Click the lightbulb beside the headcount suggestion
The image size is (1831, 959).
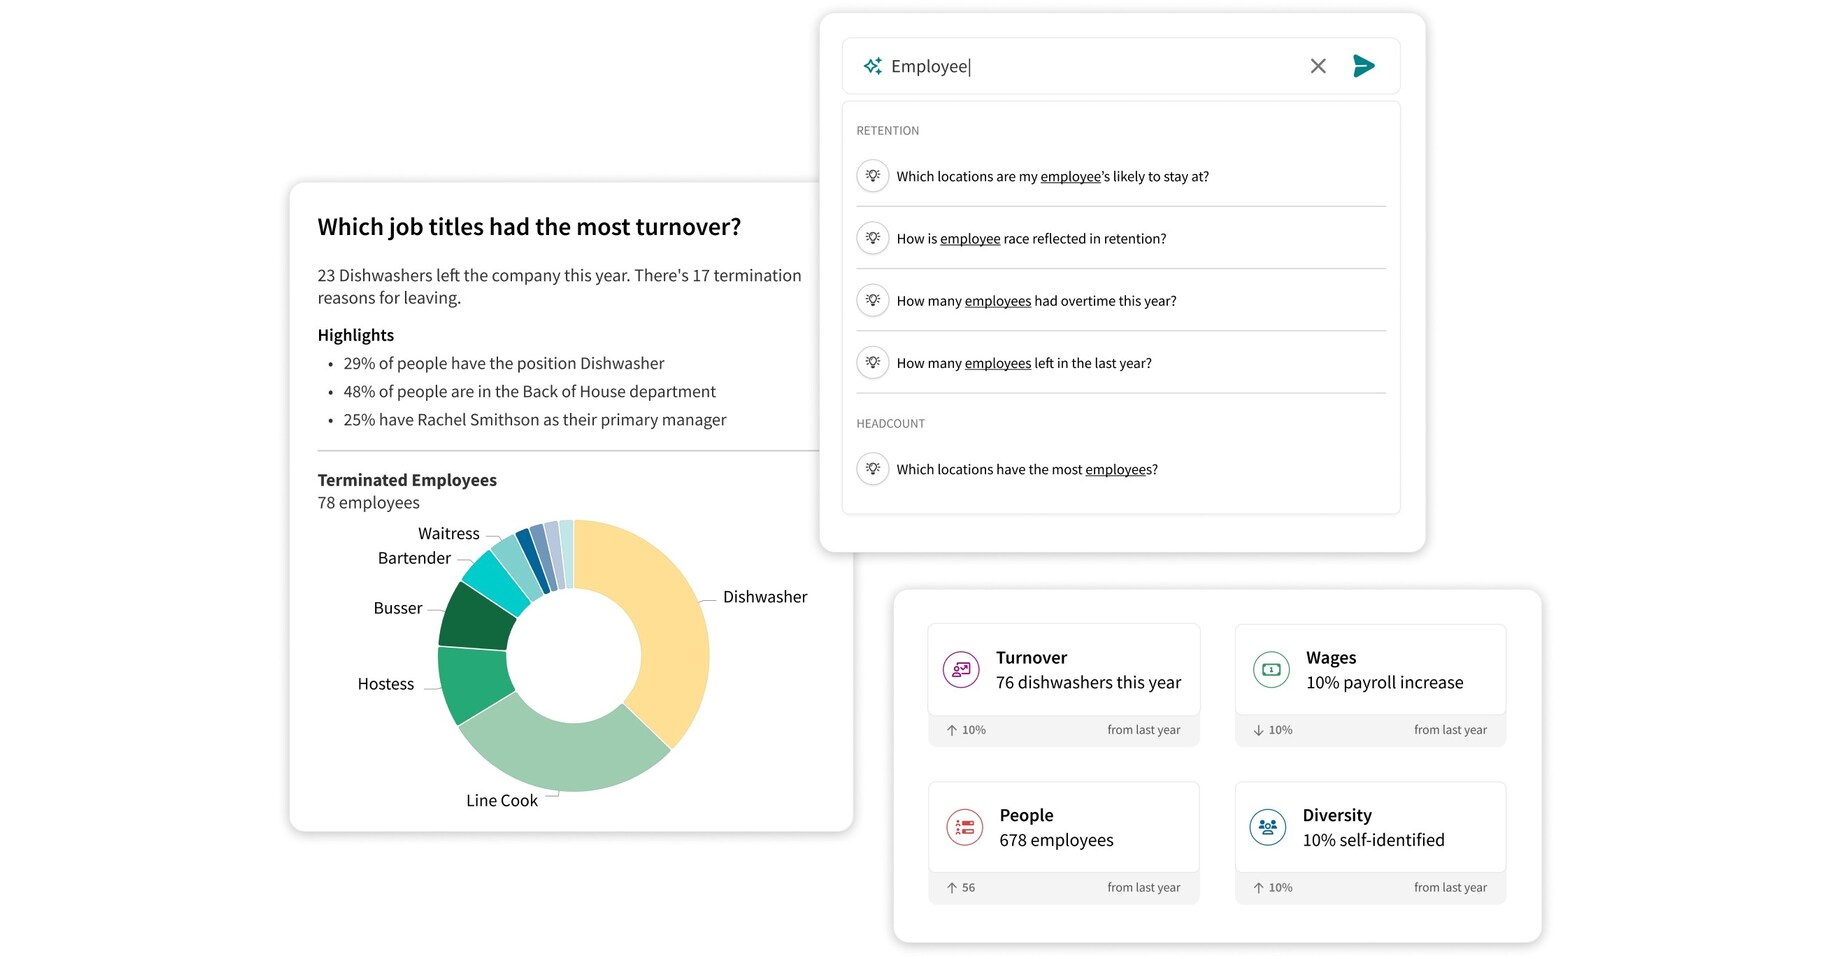tap(873, 468)
